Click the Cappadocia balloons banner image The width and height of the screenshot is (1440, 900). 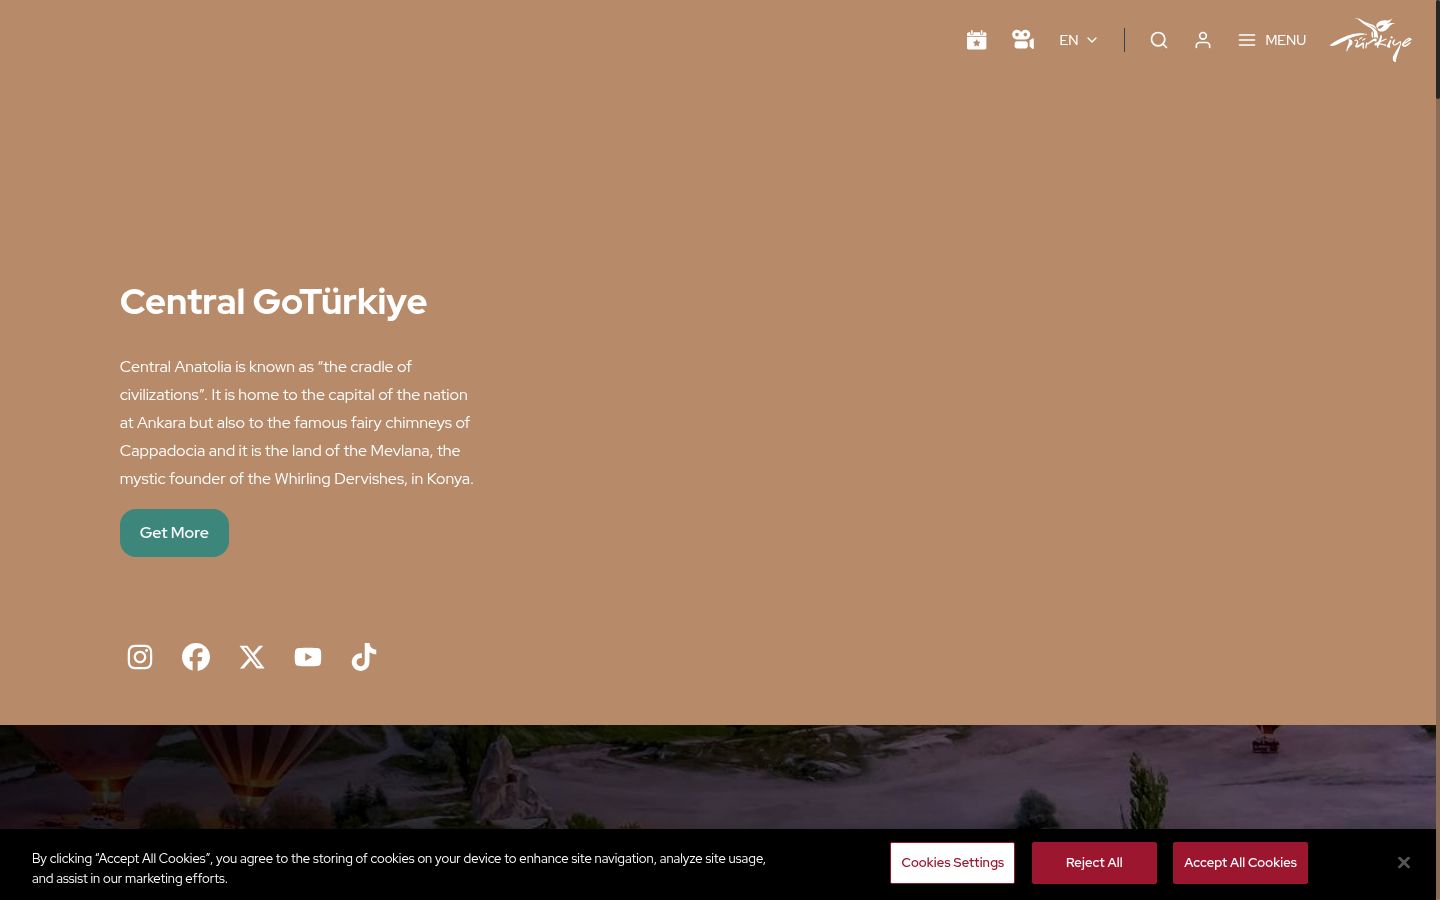click(x=718, y=777)
